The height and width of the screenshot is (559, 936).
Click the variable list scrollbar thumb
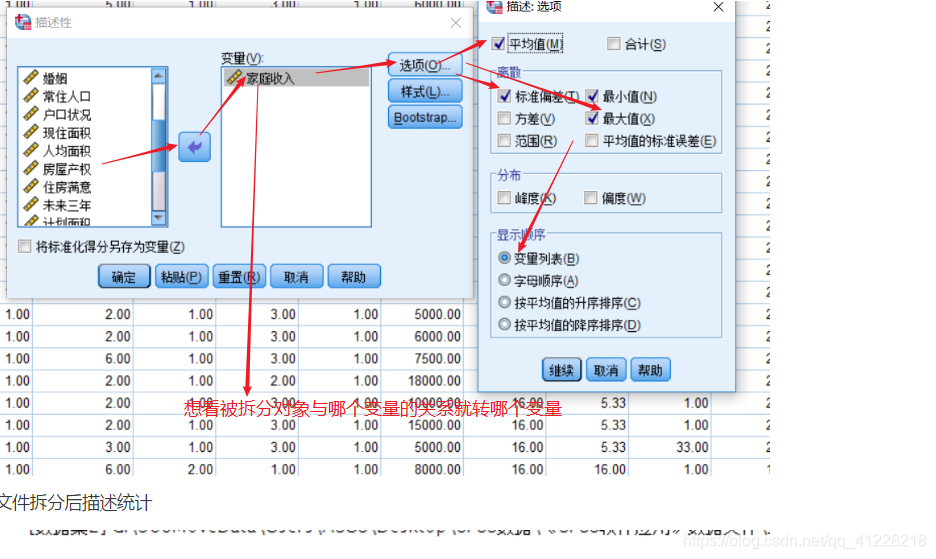tap(158, 146)
